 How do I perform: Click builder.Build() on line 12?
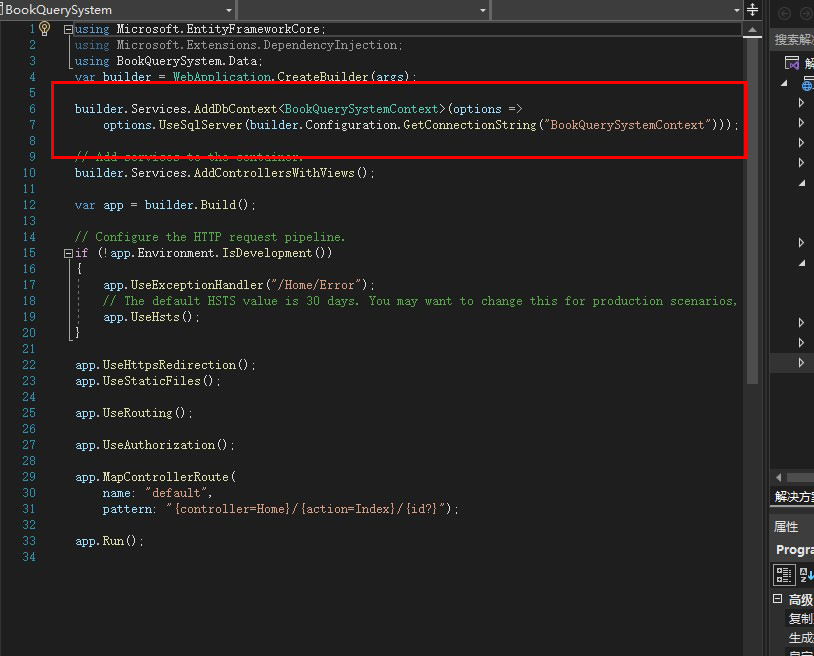(197, 205)
